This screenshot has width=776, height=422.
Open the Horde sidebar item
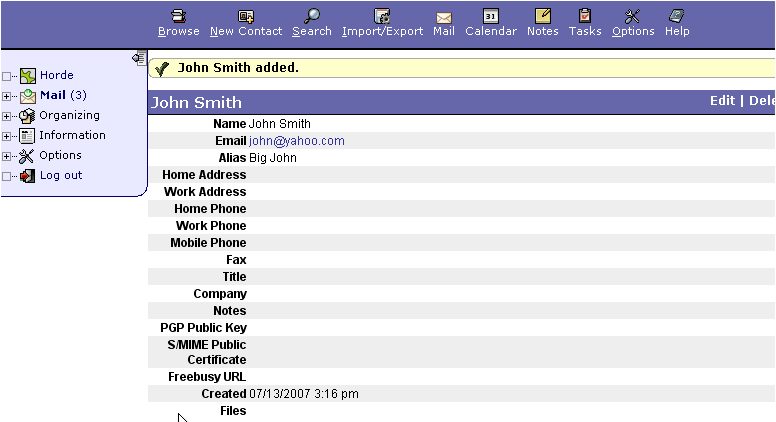[x=56, y=75]
